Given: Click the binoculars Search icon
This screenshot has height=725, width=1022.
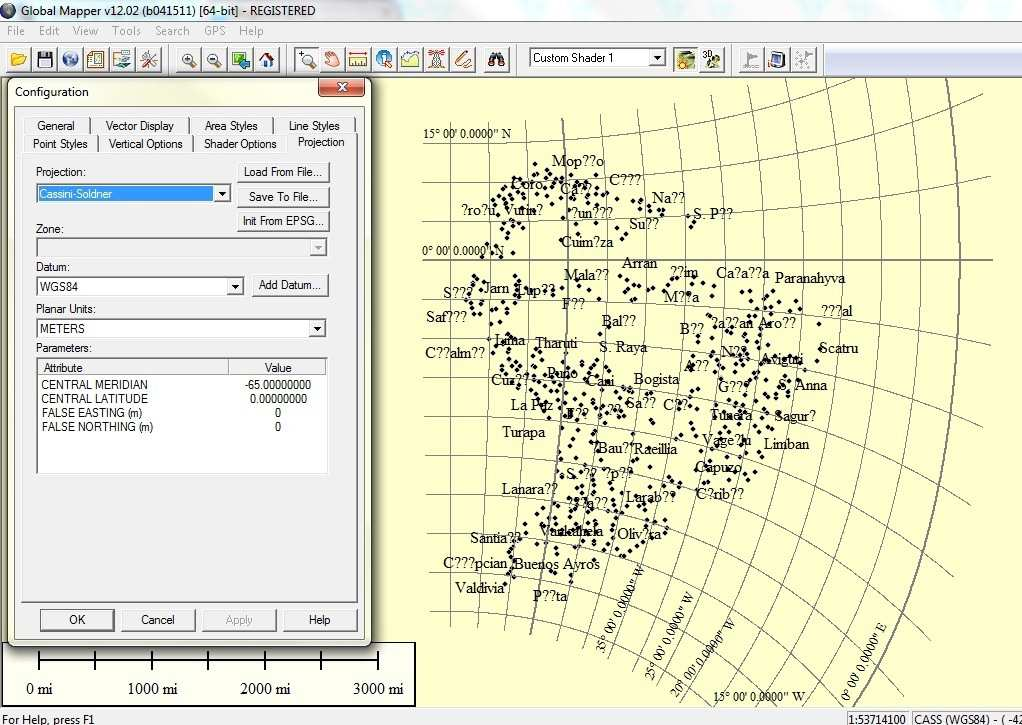Looking at the screenshot, I should tap(497, 59).
